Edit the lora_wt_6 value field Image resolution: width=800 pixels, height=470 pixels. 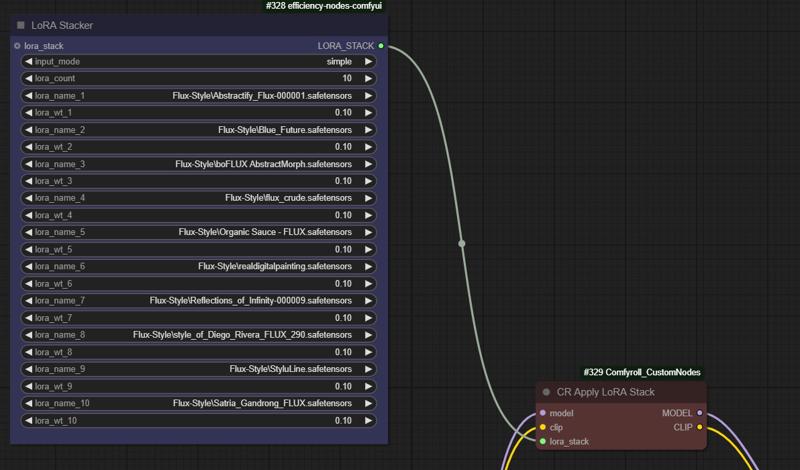point(198,284)
